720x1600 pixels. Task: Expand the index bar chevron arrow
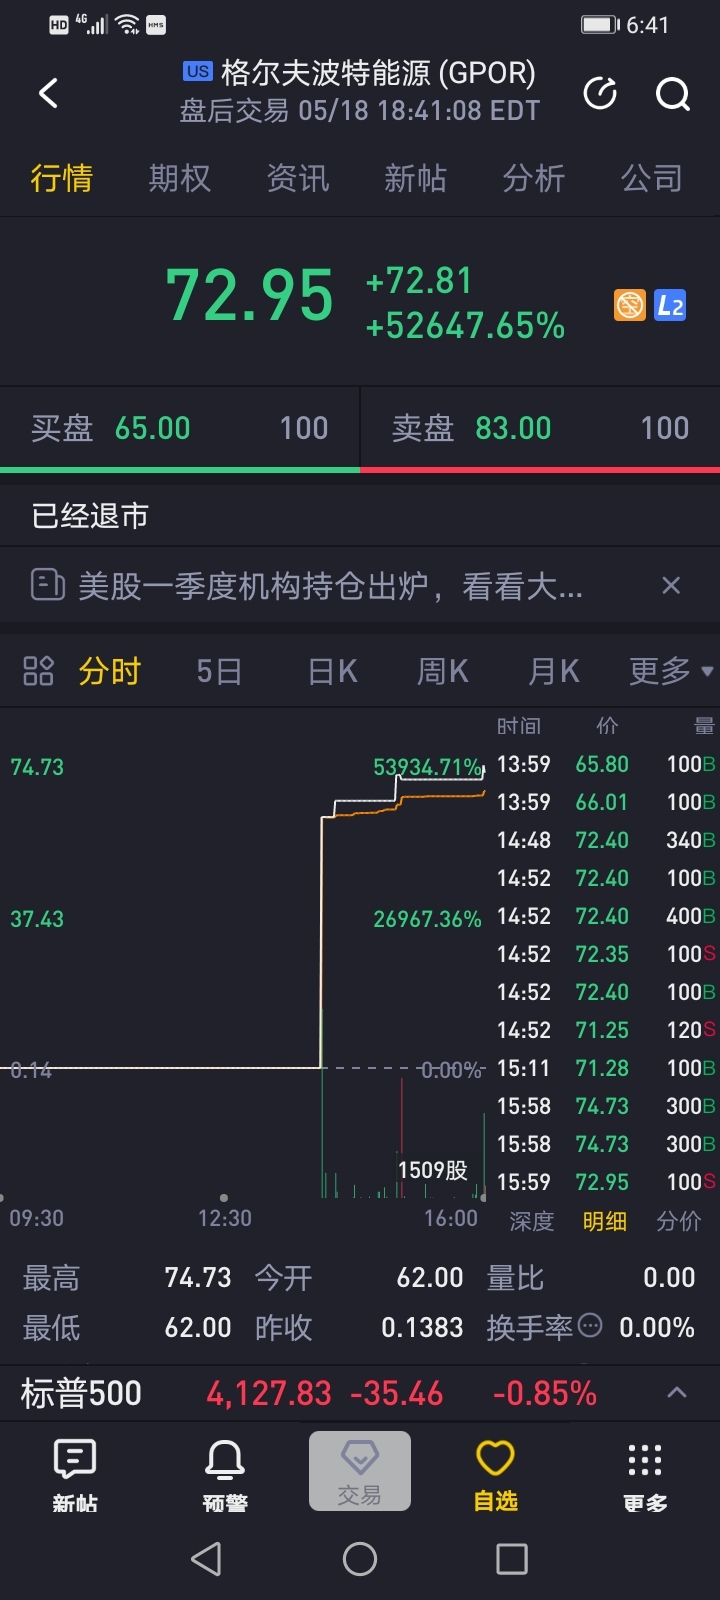677,1392
